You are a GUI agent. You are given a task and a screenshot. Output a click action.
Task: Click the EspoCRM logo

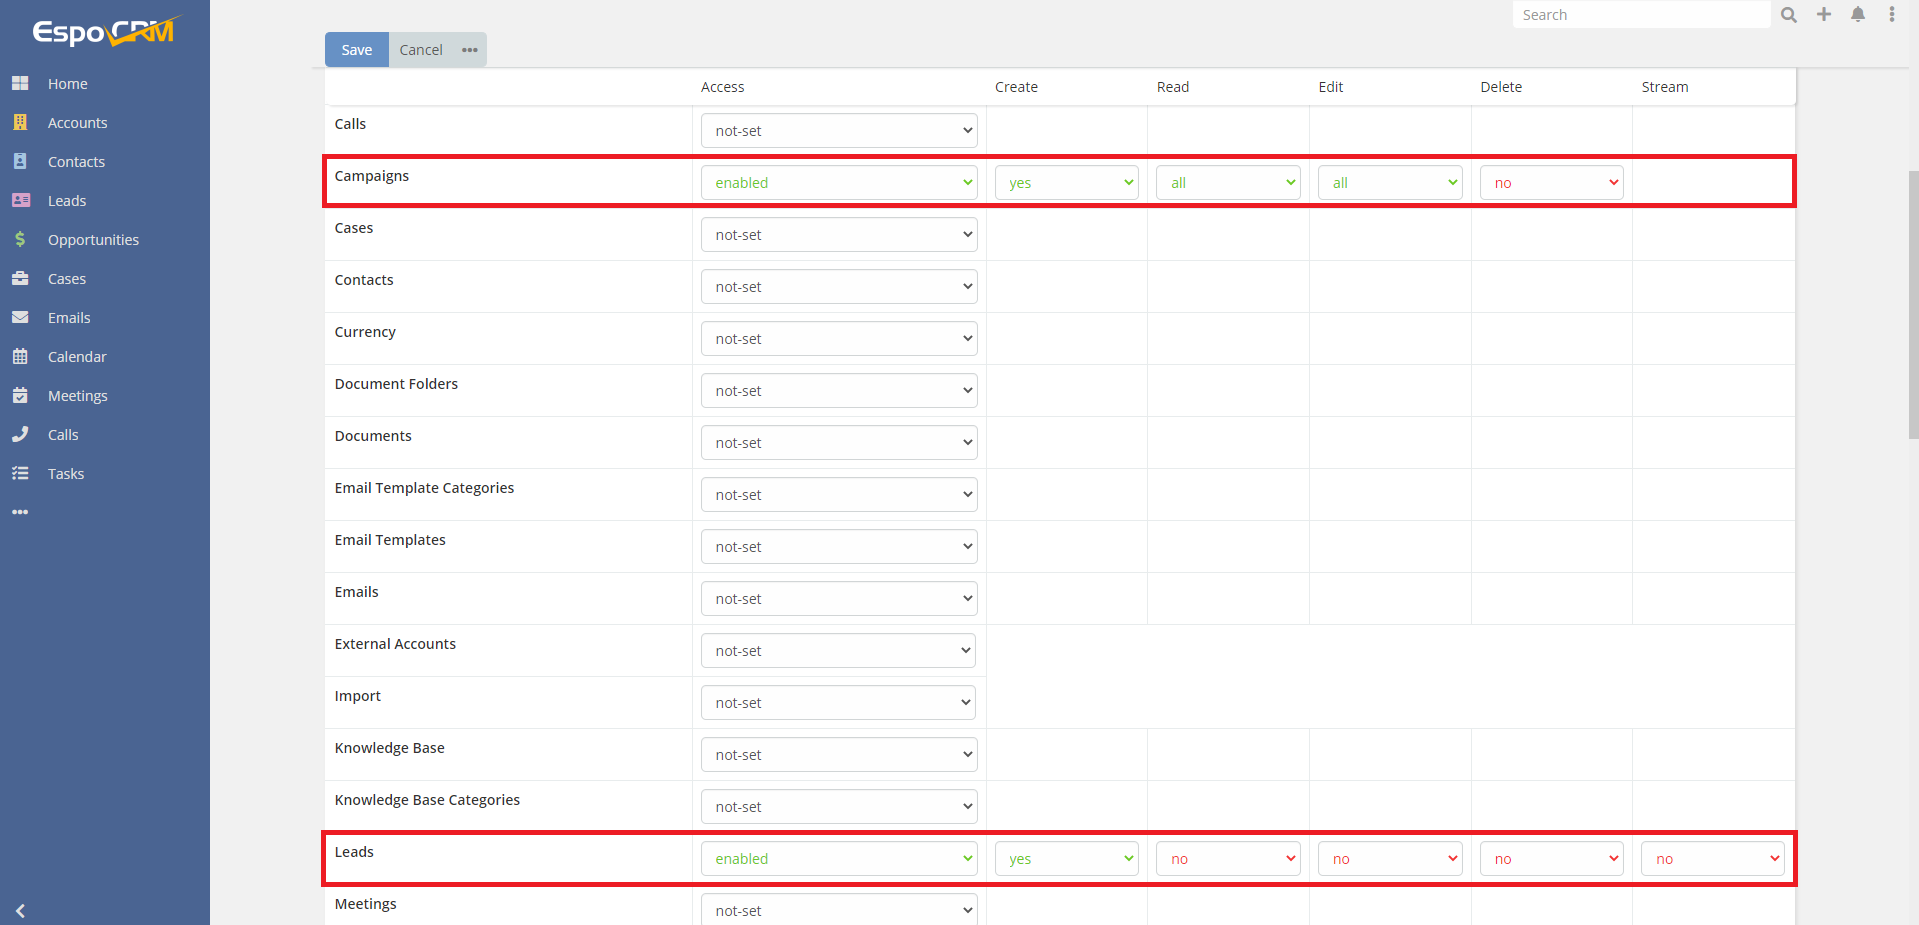[x=103, y=31]
